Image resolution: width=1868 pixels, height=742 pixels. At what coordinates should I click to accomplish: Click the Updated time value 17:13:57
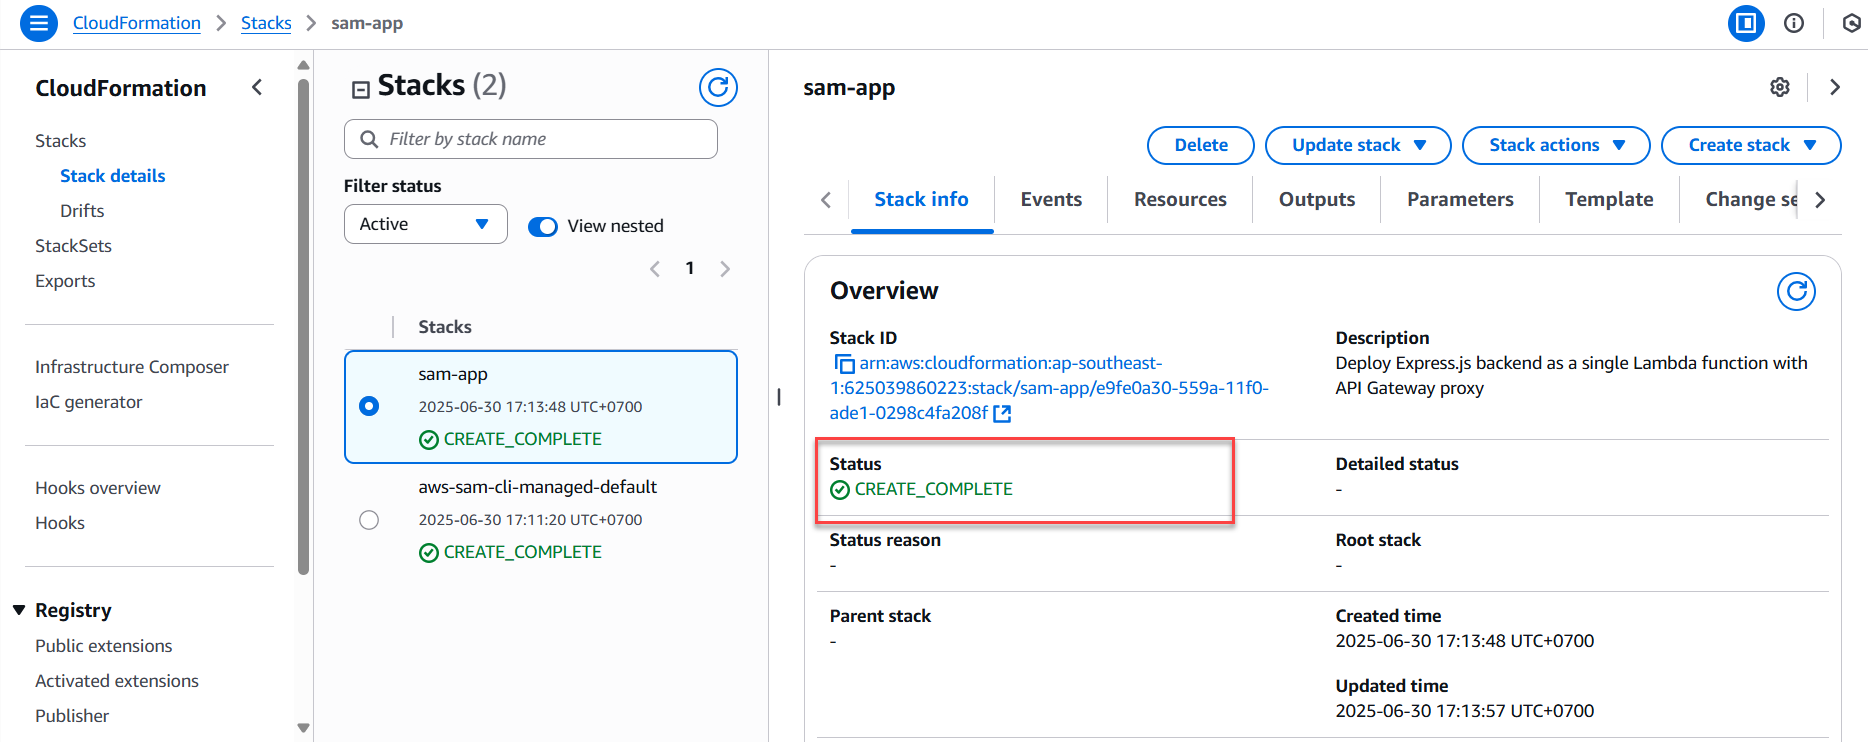point(1465,711)
